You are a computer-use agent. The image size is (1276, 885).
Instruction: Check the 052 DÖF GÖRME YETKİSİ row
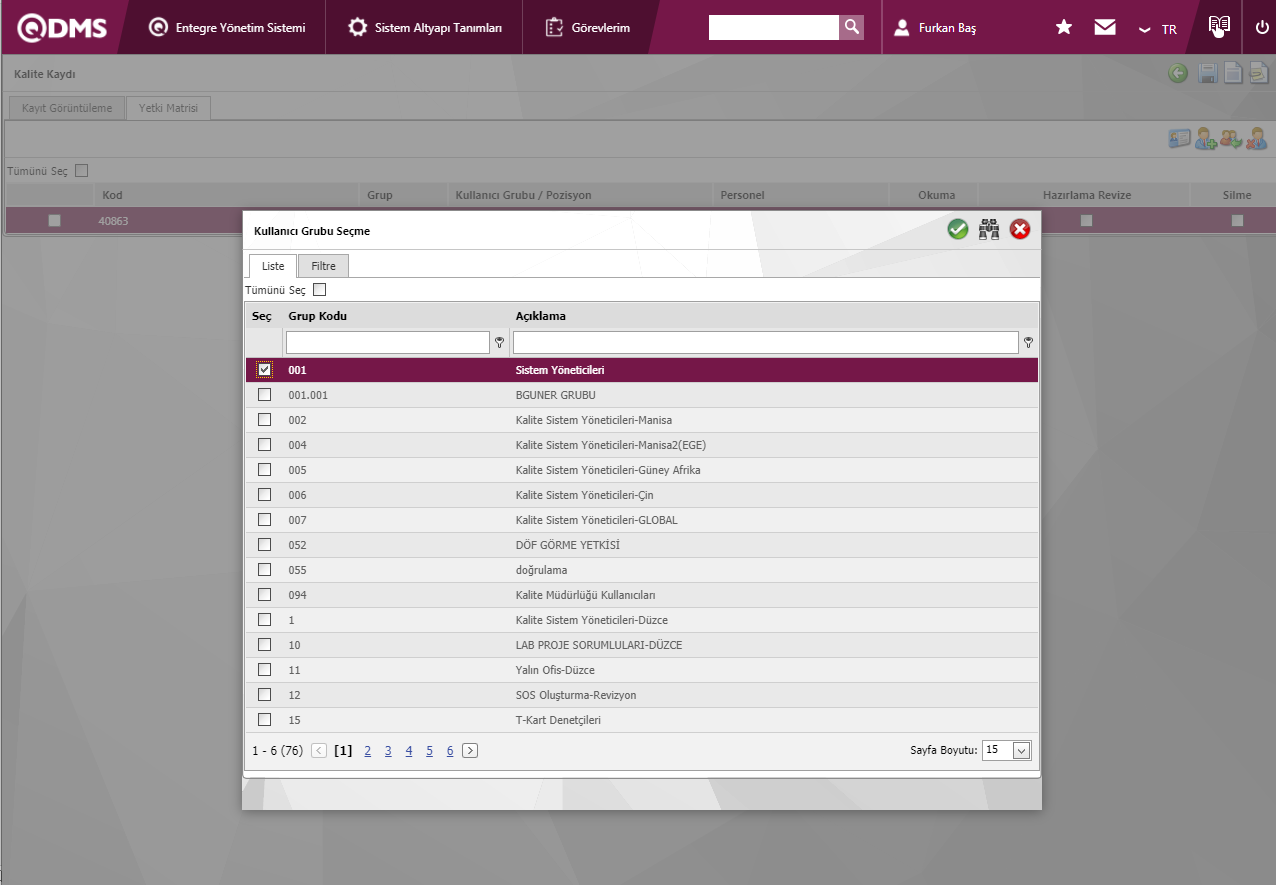pos(264,545)
